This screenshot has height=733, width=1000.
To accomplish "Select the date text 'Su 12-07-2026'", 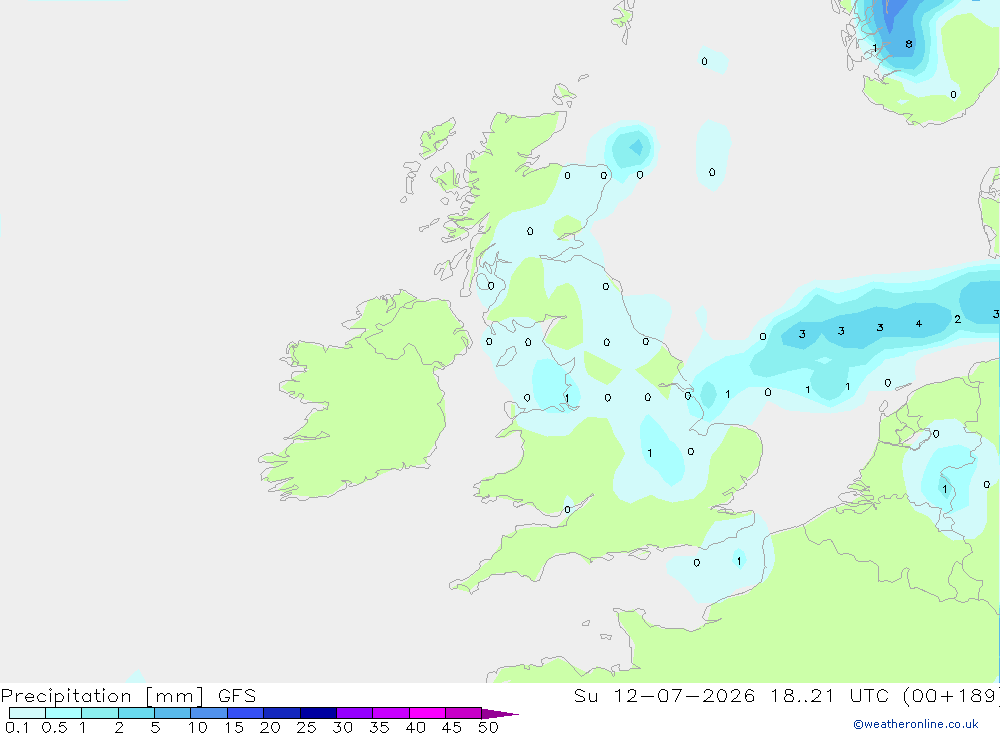I will click(664, 695).
